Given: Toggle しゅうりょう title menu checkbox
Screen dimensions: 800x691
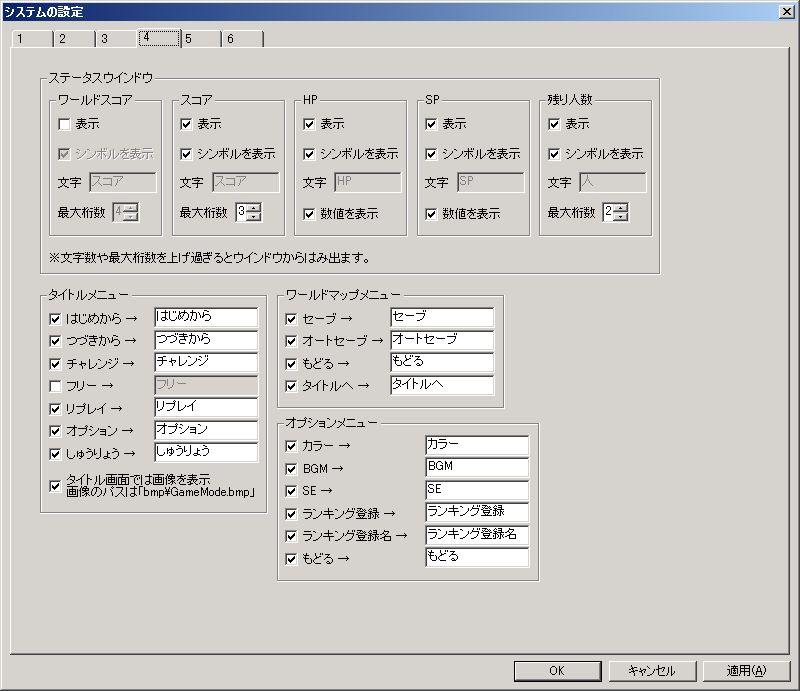Looking at the screenshot, I should pyautogui.click(x=55, y=454).
